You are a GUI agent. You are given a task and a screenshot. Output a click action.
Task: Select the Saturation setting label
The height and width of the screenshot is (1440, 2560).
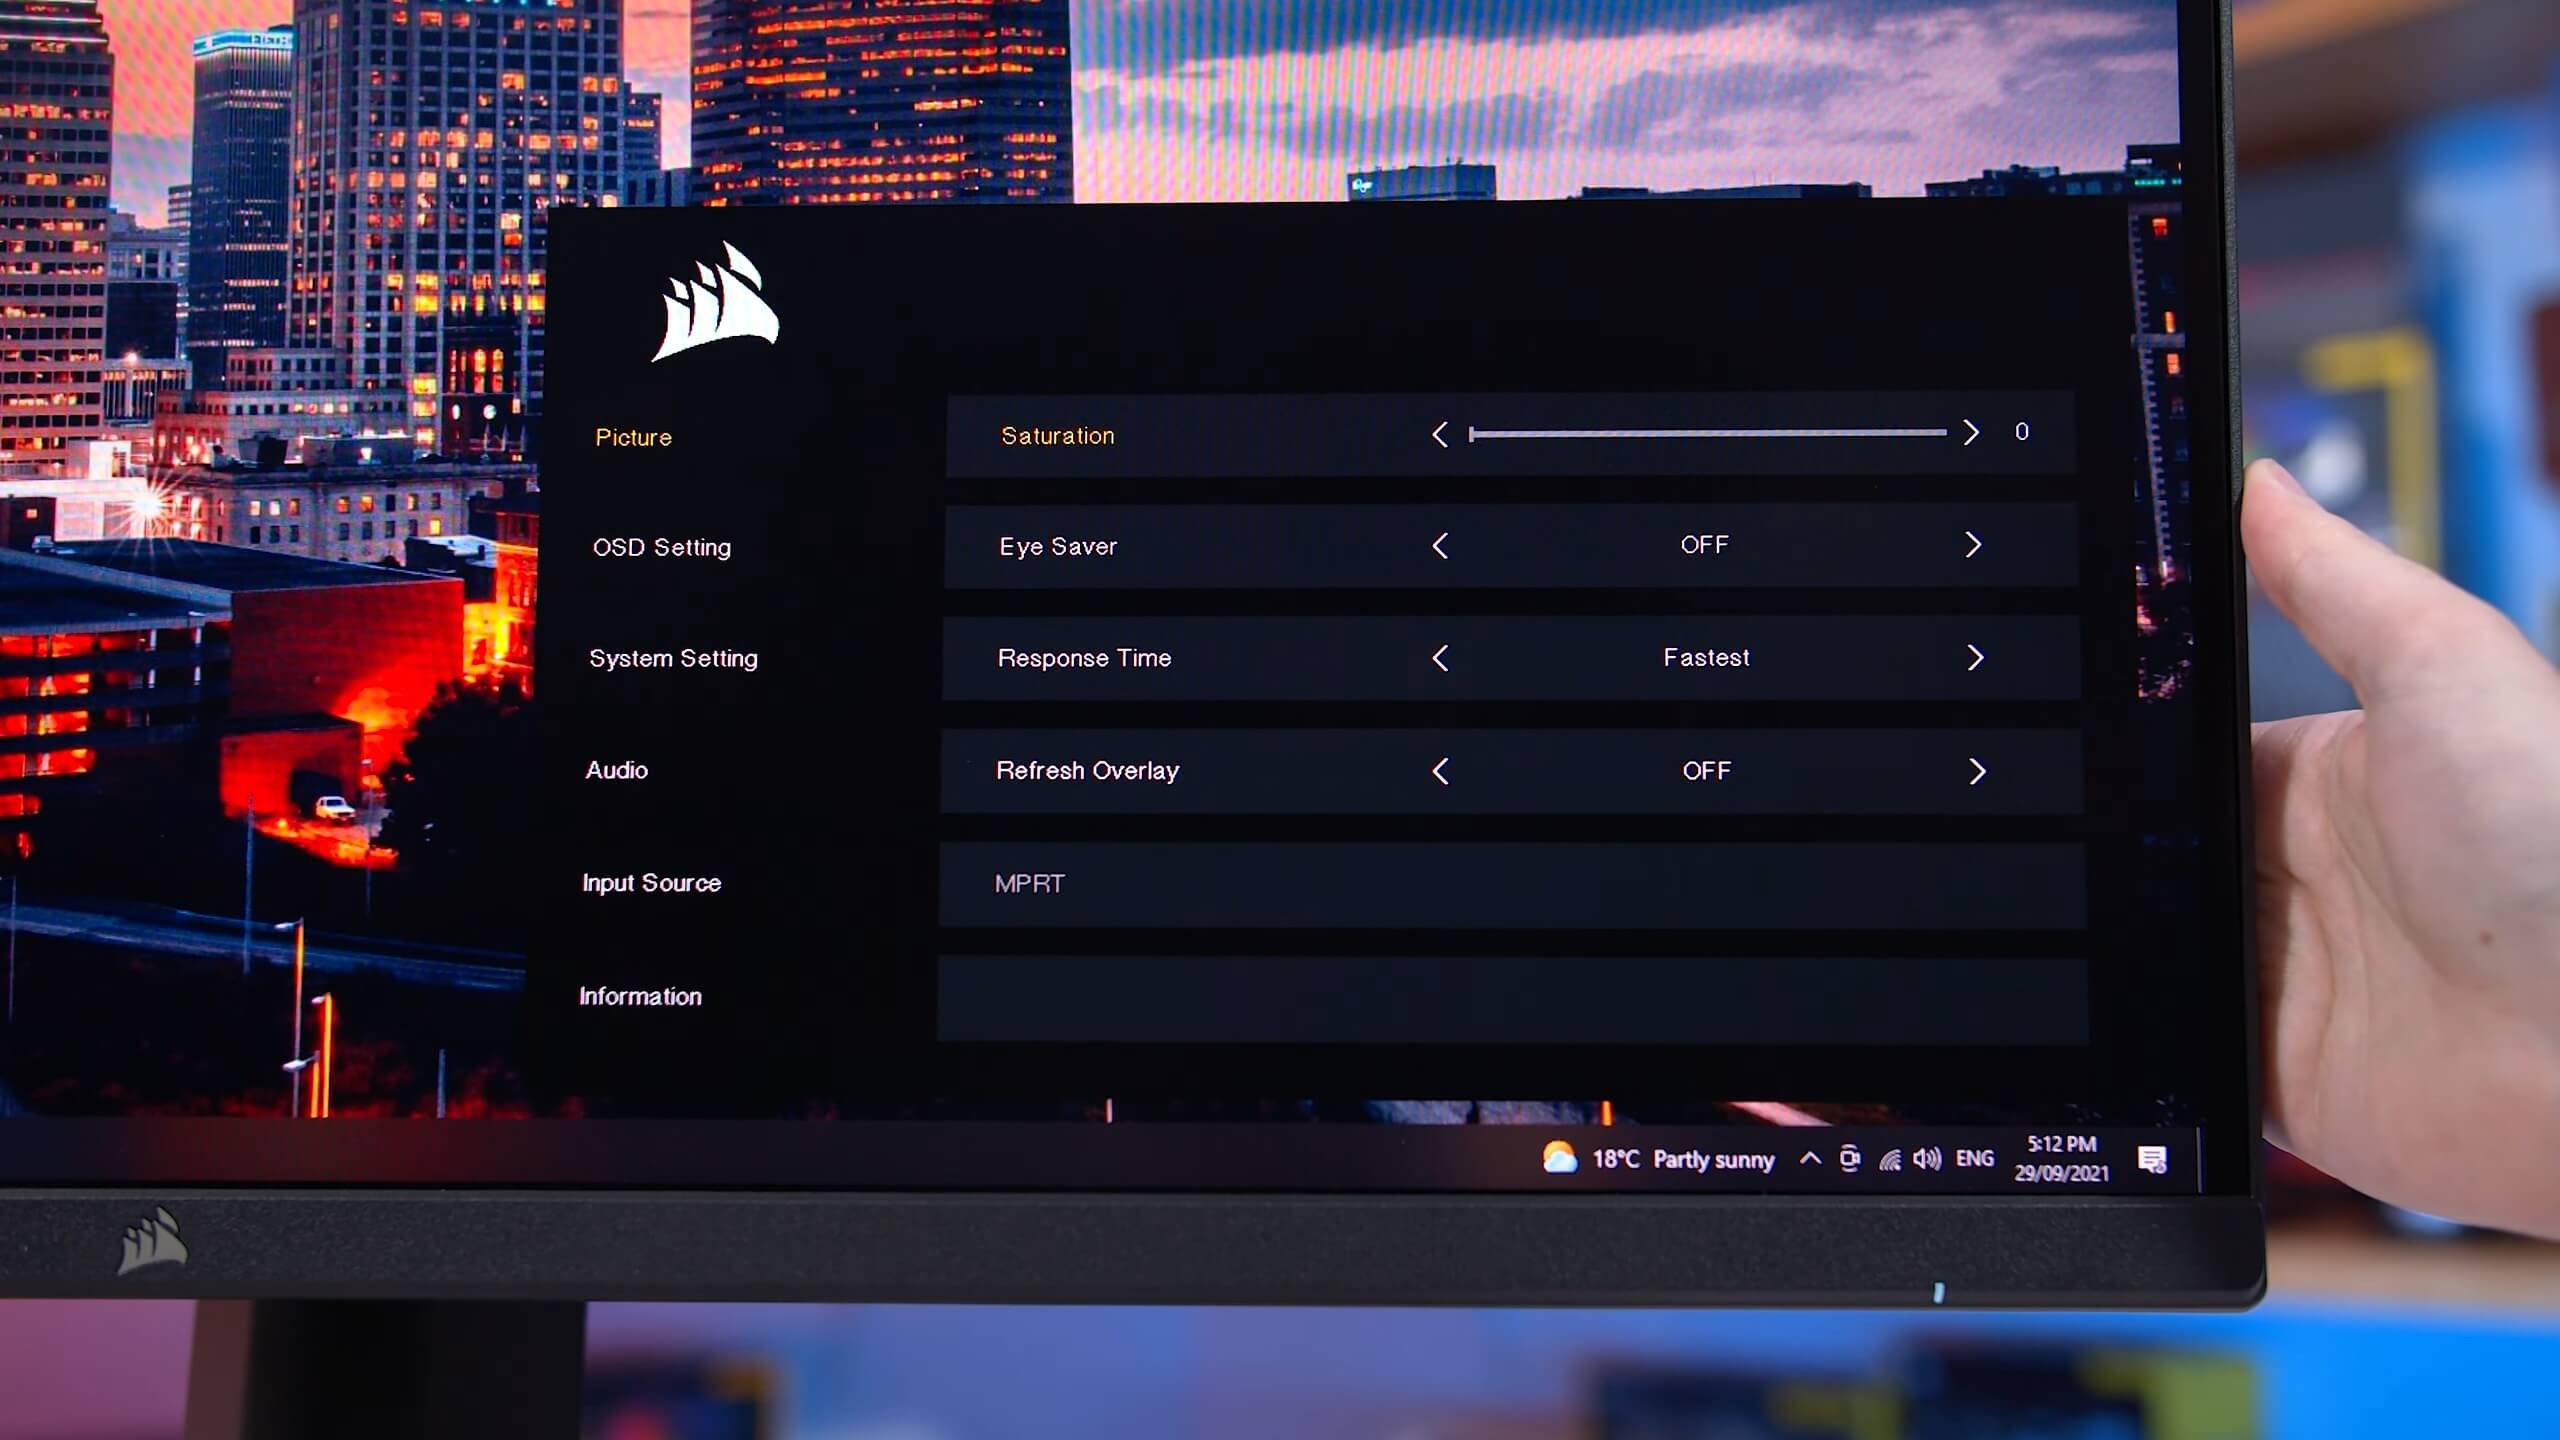tap(1057, 436)
